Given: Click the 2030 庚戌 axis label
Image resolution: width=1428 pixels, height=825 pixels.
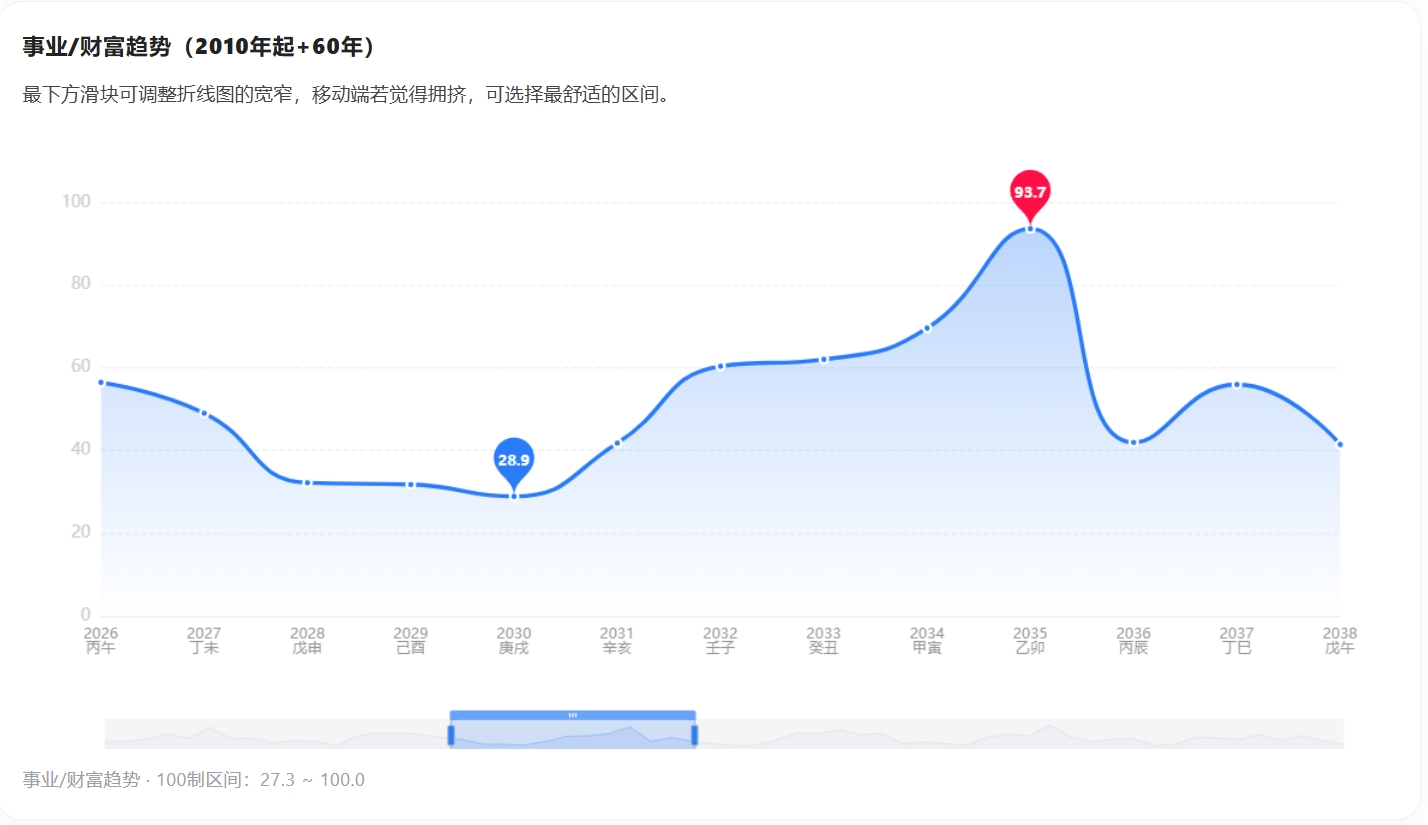Looking at the screenshot, I should [513, 640].
